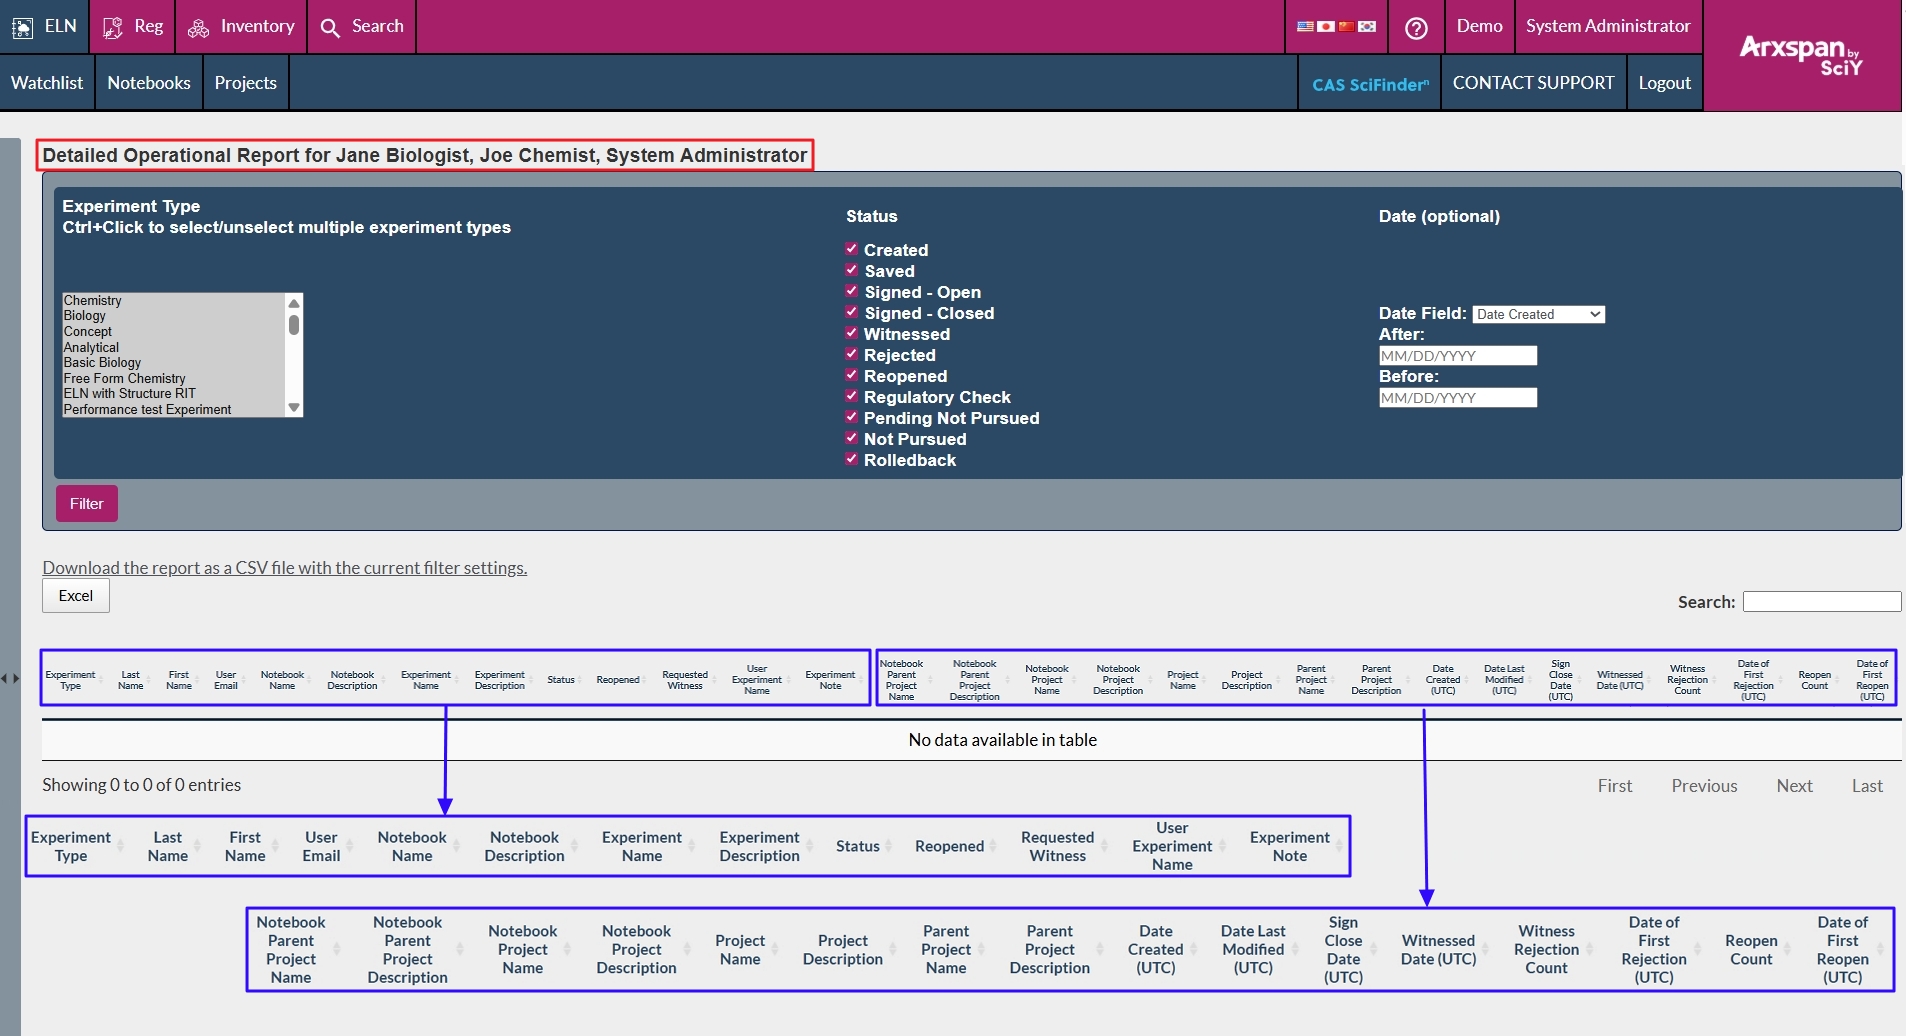1906x1036 pixels.
Task: Uncheck the Witnessed status checkbox
Action: pyautogui.click(x=851, y=333)
